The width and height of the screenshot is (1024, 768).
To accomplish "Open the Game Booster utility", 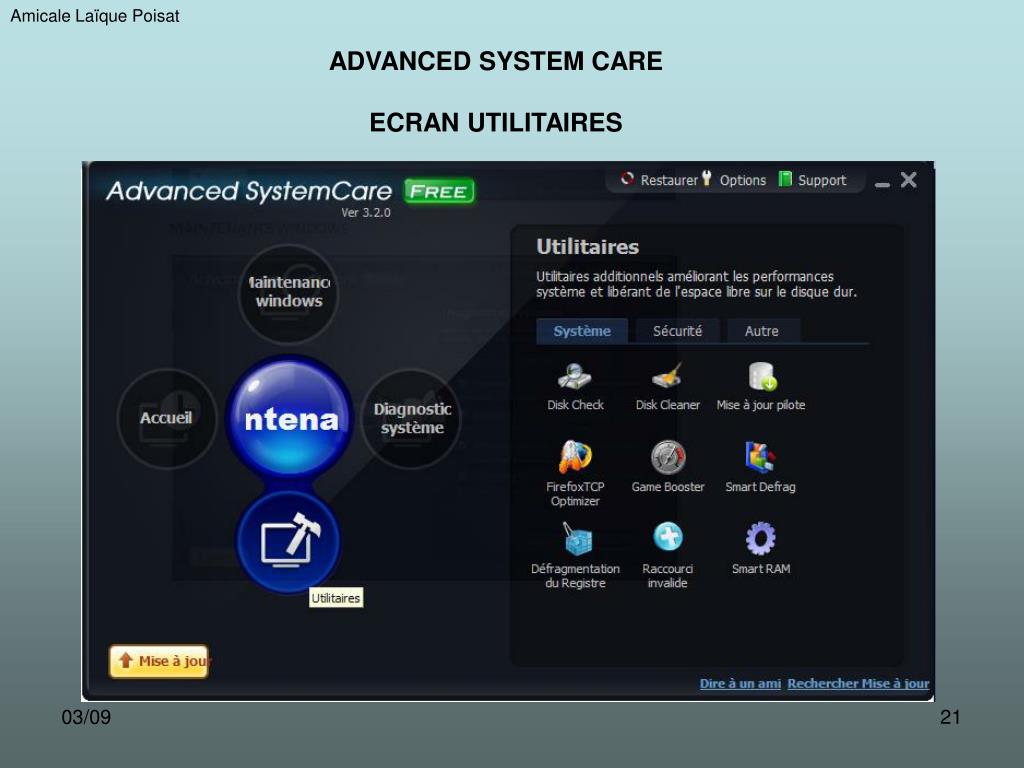I will click(x=667, y=467).
